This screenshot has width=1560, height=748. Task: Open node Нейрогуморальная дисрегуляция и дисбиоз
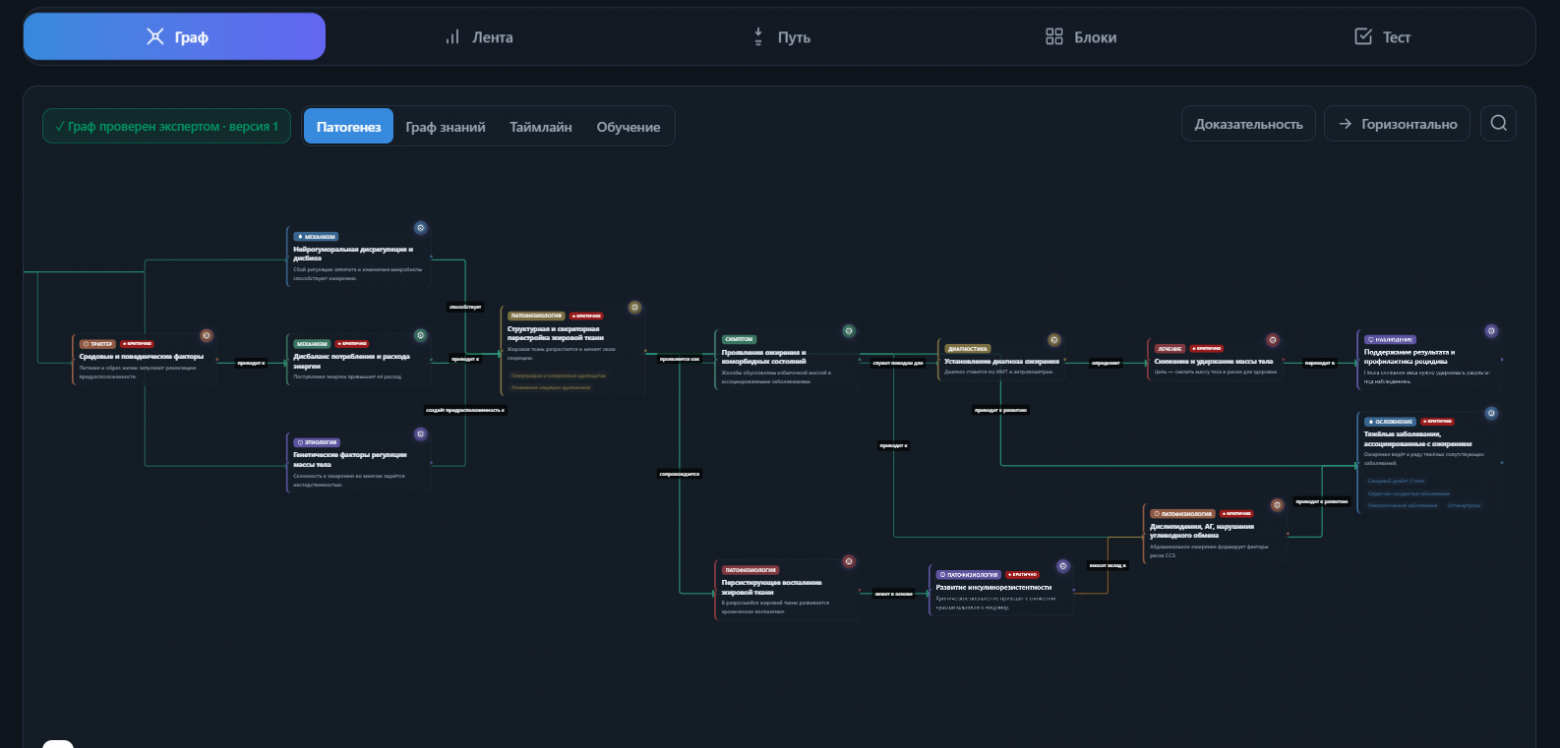359,257
